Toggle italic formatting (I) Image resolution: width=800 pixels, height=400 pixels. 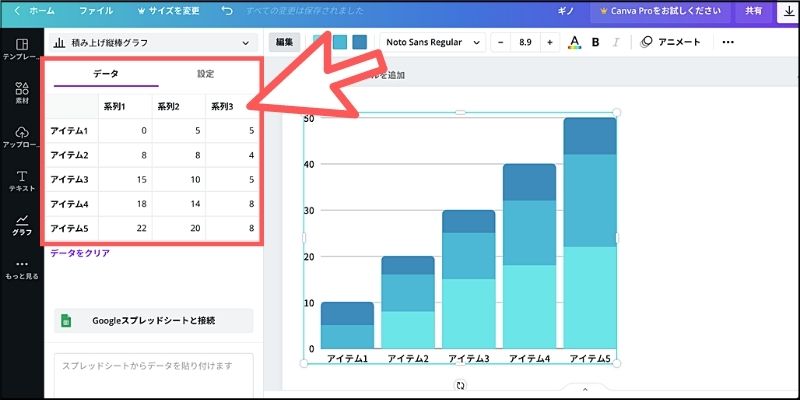coord(616,42)
